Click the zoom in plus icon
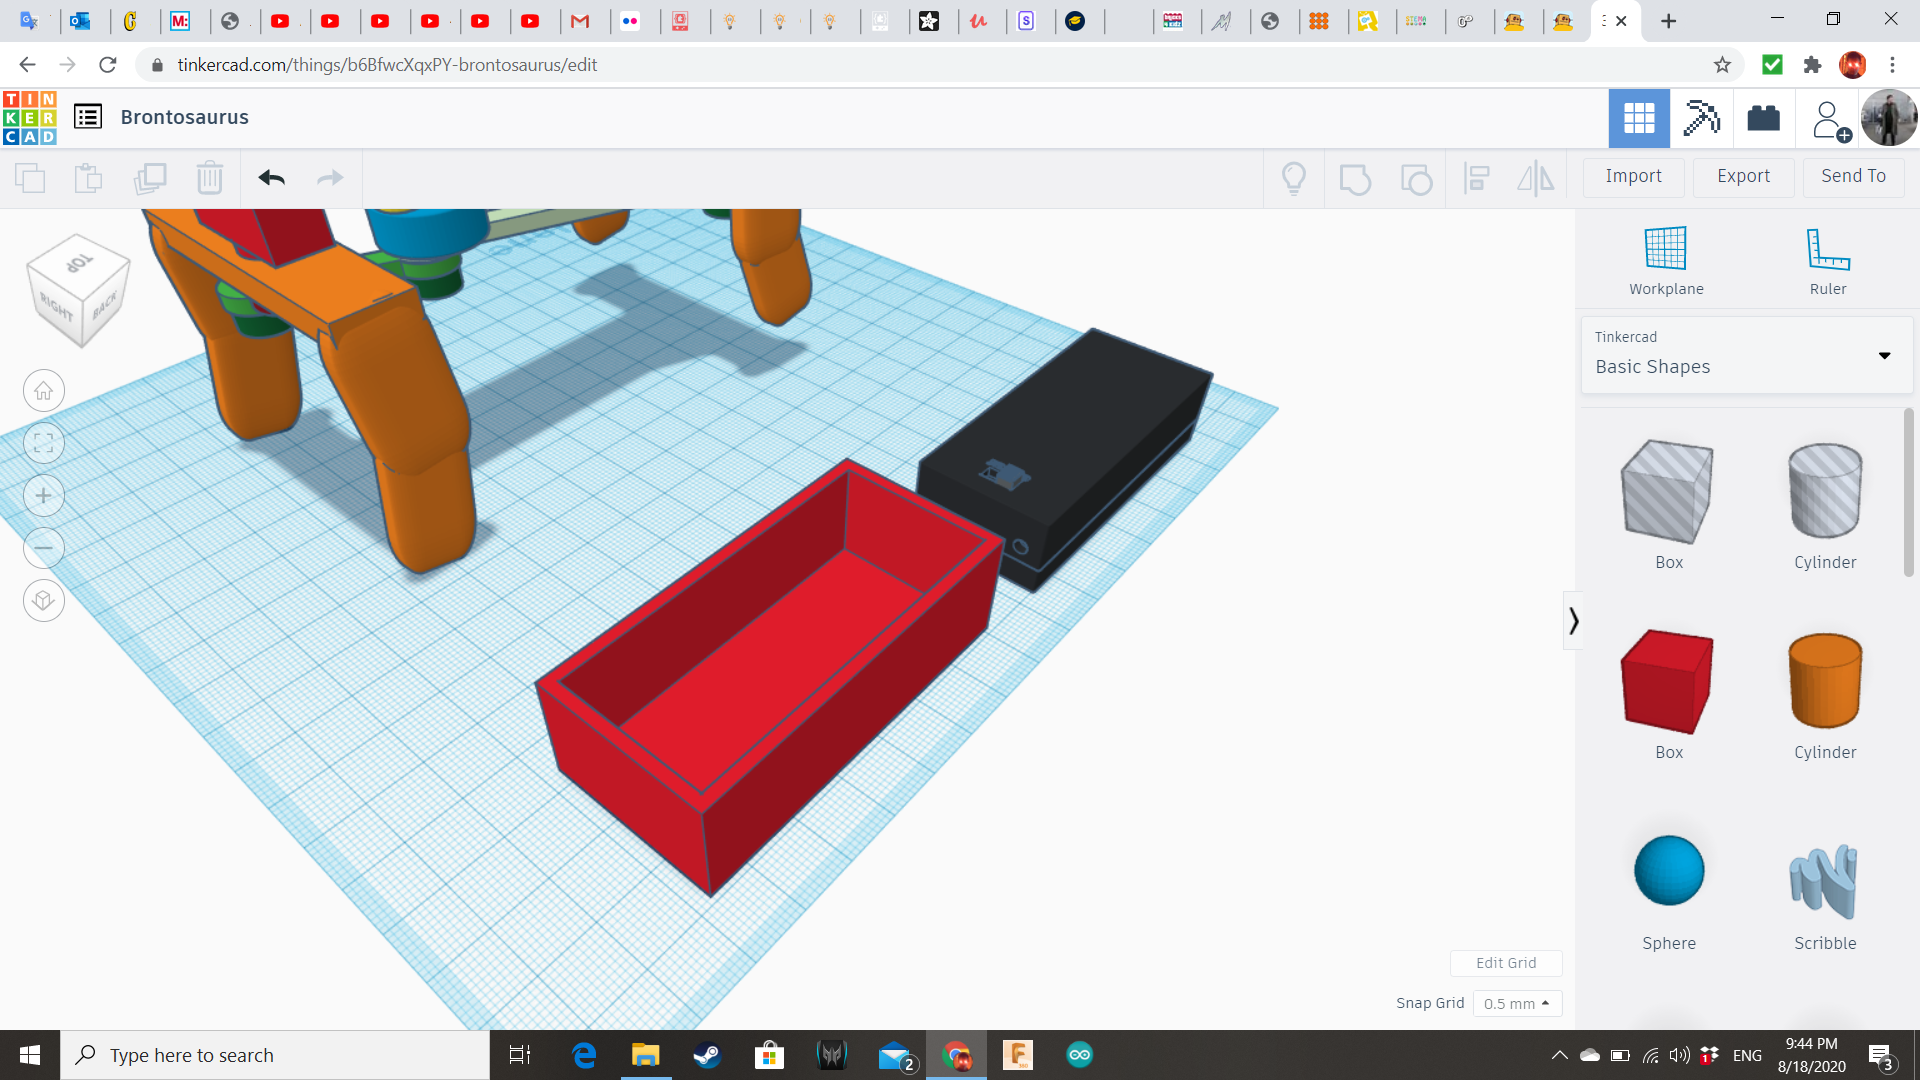The image size is (1920, 1080). [44, 496]
